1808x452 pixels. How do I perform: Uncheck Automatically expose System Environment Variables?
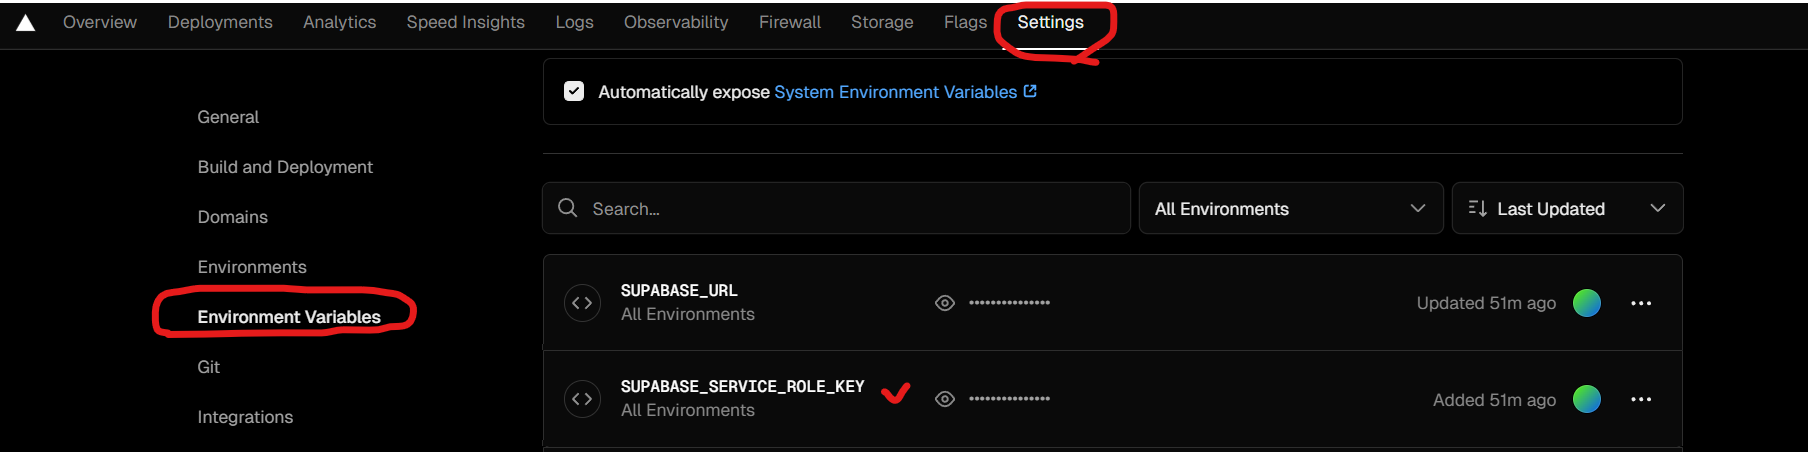point(574,91)
